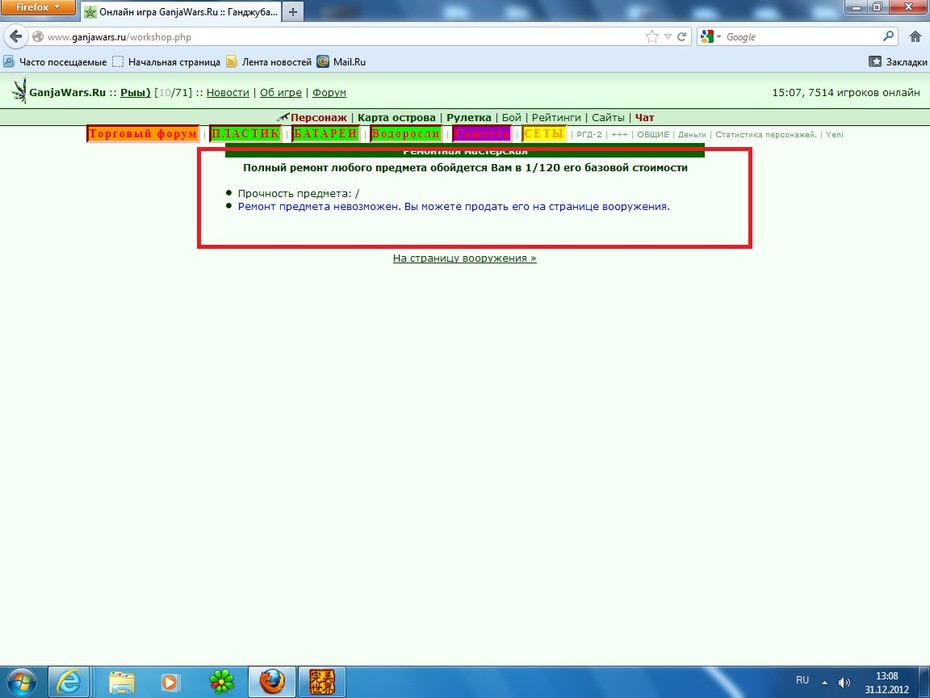Click the search magnifier icon
This screenshot has height=698, width=930.
(x=888, y=37)
